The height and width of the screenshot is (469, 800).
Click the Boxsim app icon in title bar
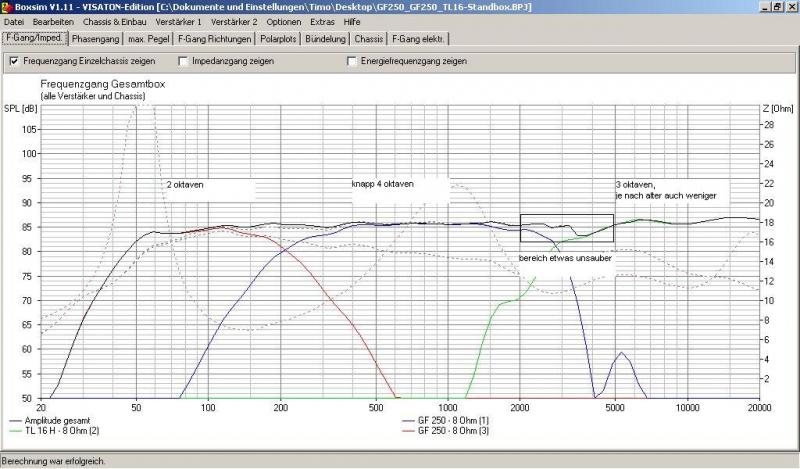coord(7,7)
